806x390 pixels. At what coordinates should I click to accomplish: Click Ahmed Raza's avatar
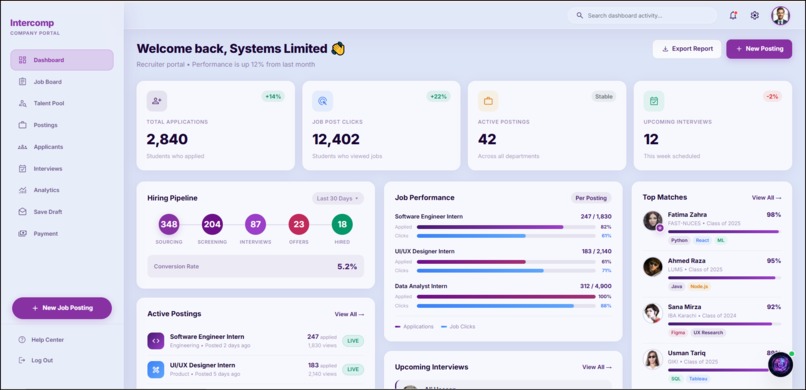click(653, 267)
